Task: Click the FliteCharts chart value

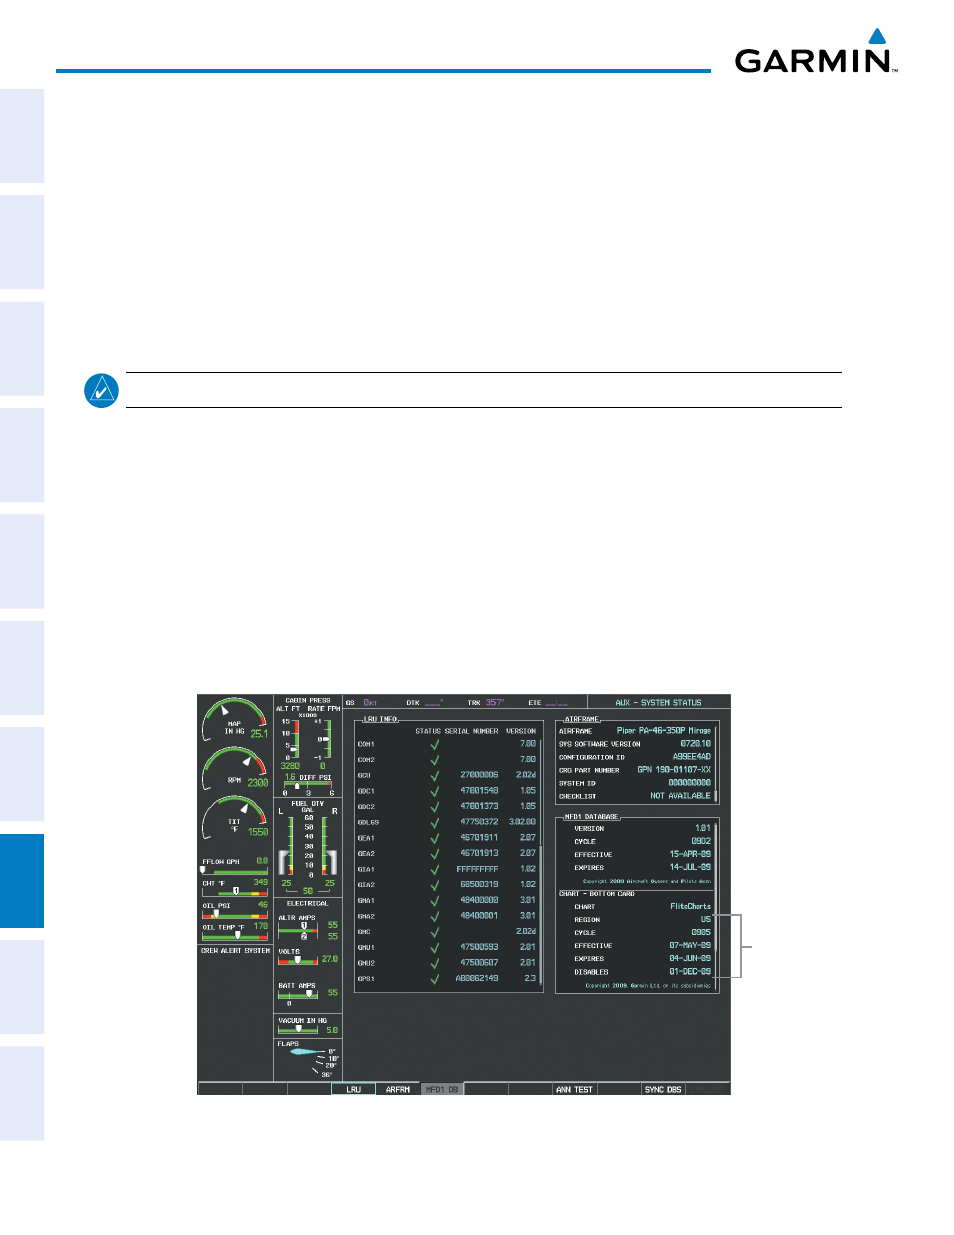Action: [691, 907]
